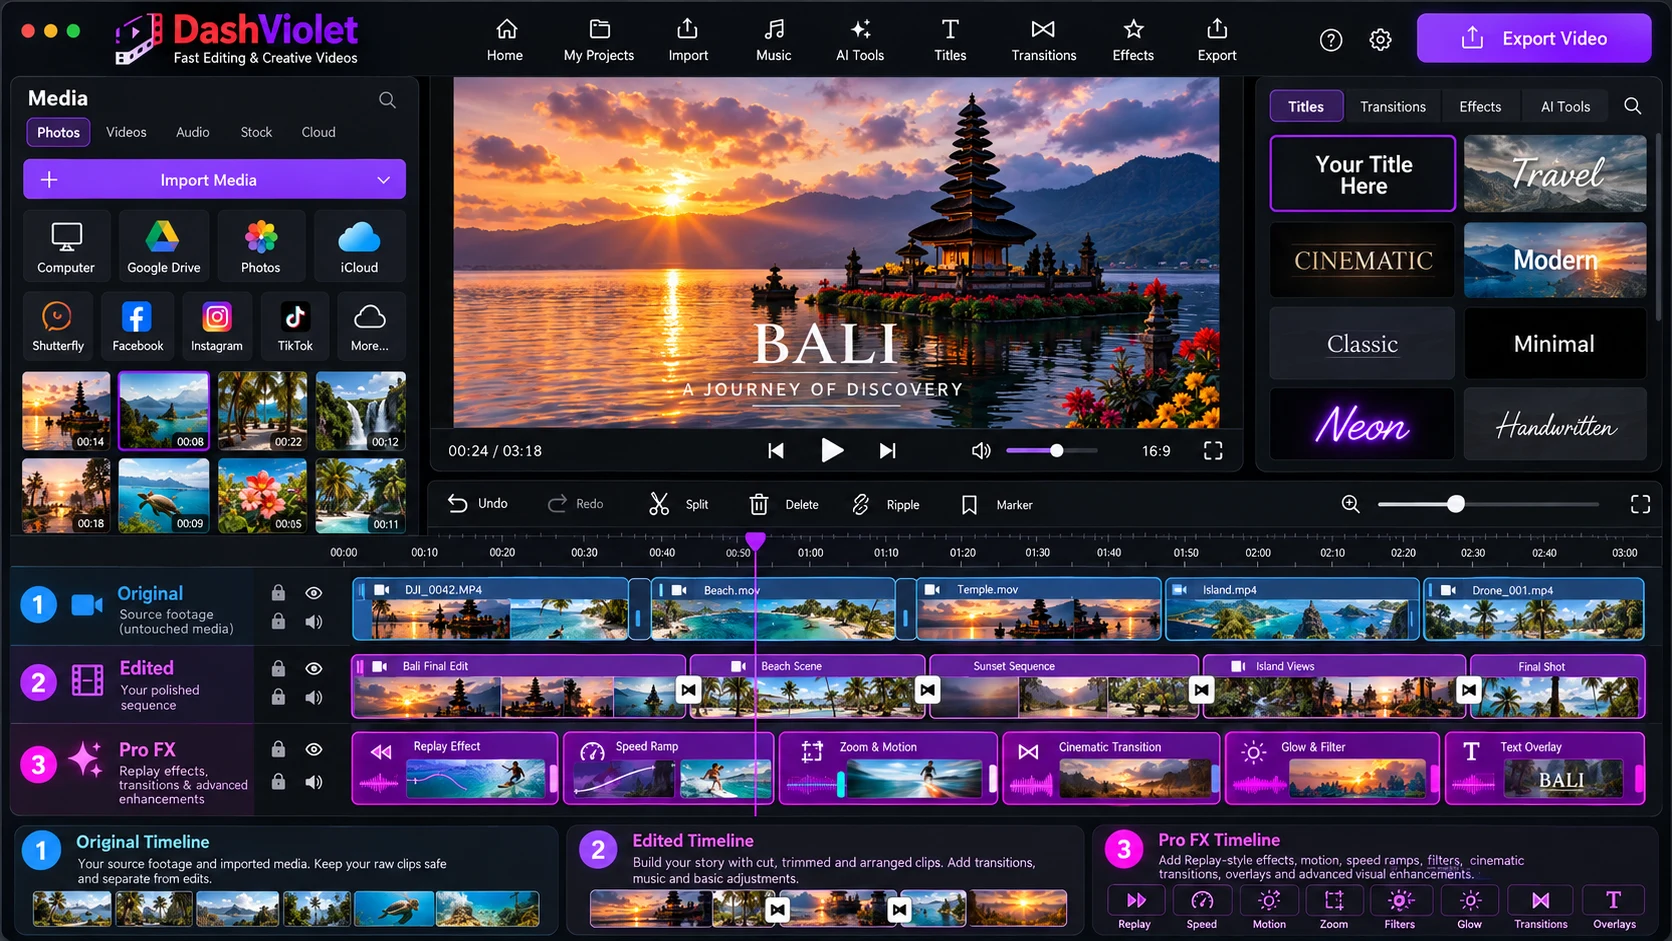Image resolution: width=1672 pixels, height=941 pixels.
Task: Select the turtle photo thumbnail lasting 00:09
Action: pos(163,496)
